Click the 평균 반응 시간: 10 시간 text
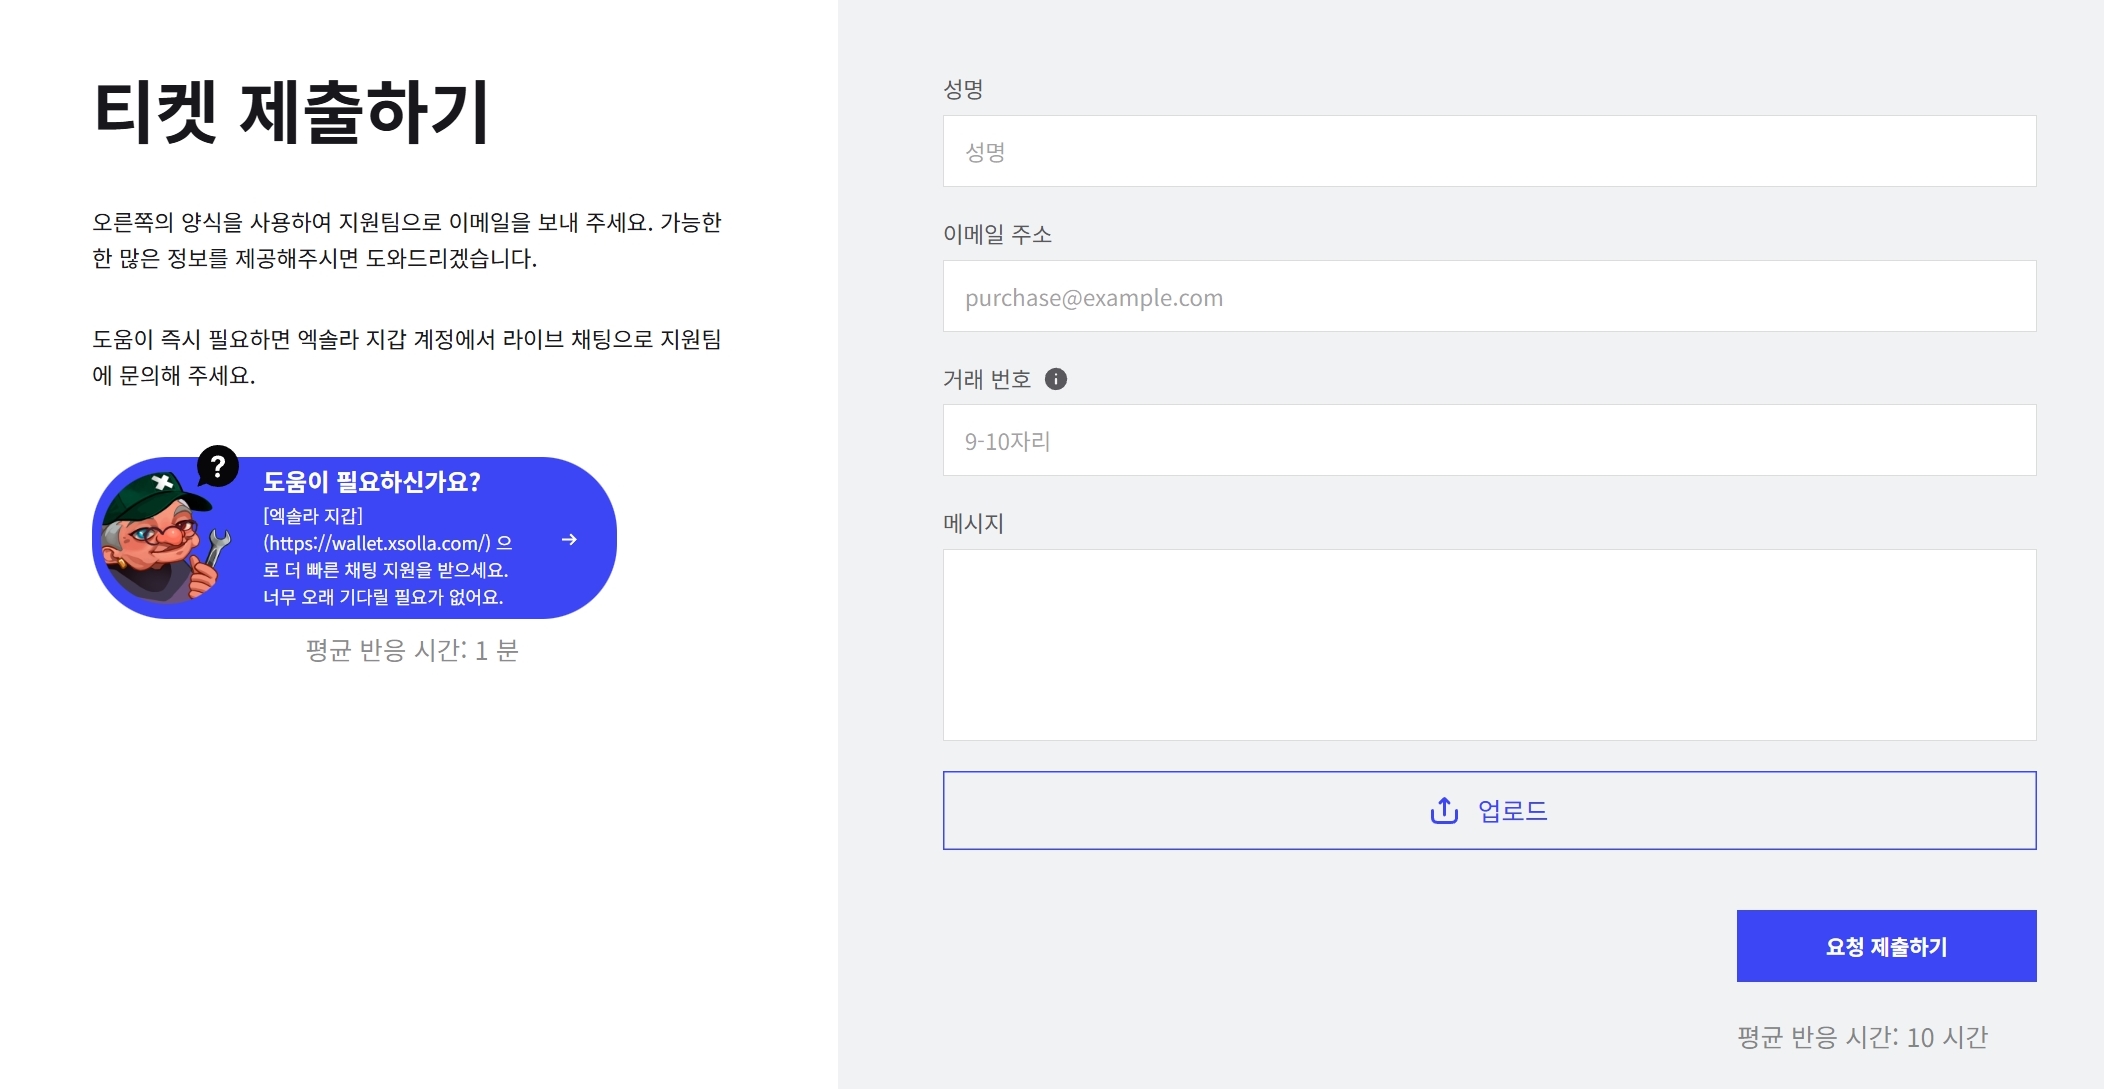 click(x=1862, y=1037)
